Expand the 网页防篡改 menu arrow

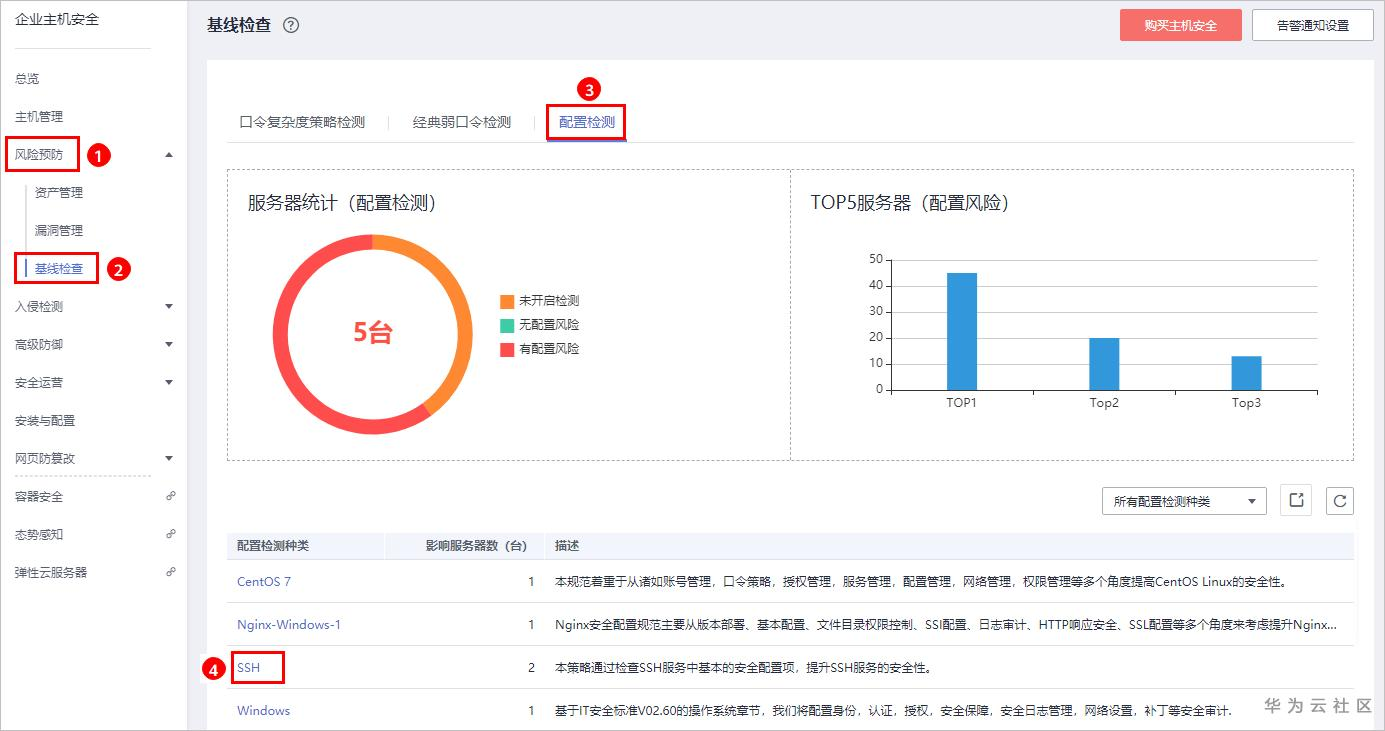coord(169,459)
